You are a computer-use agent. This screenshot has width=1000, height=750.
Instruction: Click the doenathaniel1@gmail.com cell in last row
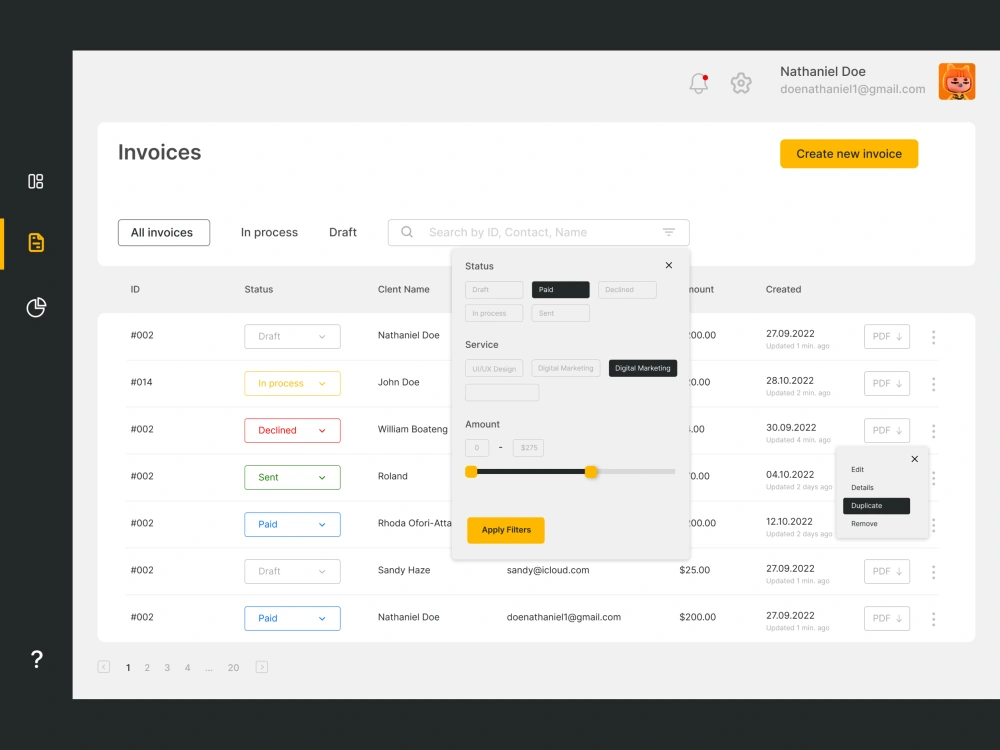pos(564,617)
